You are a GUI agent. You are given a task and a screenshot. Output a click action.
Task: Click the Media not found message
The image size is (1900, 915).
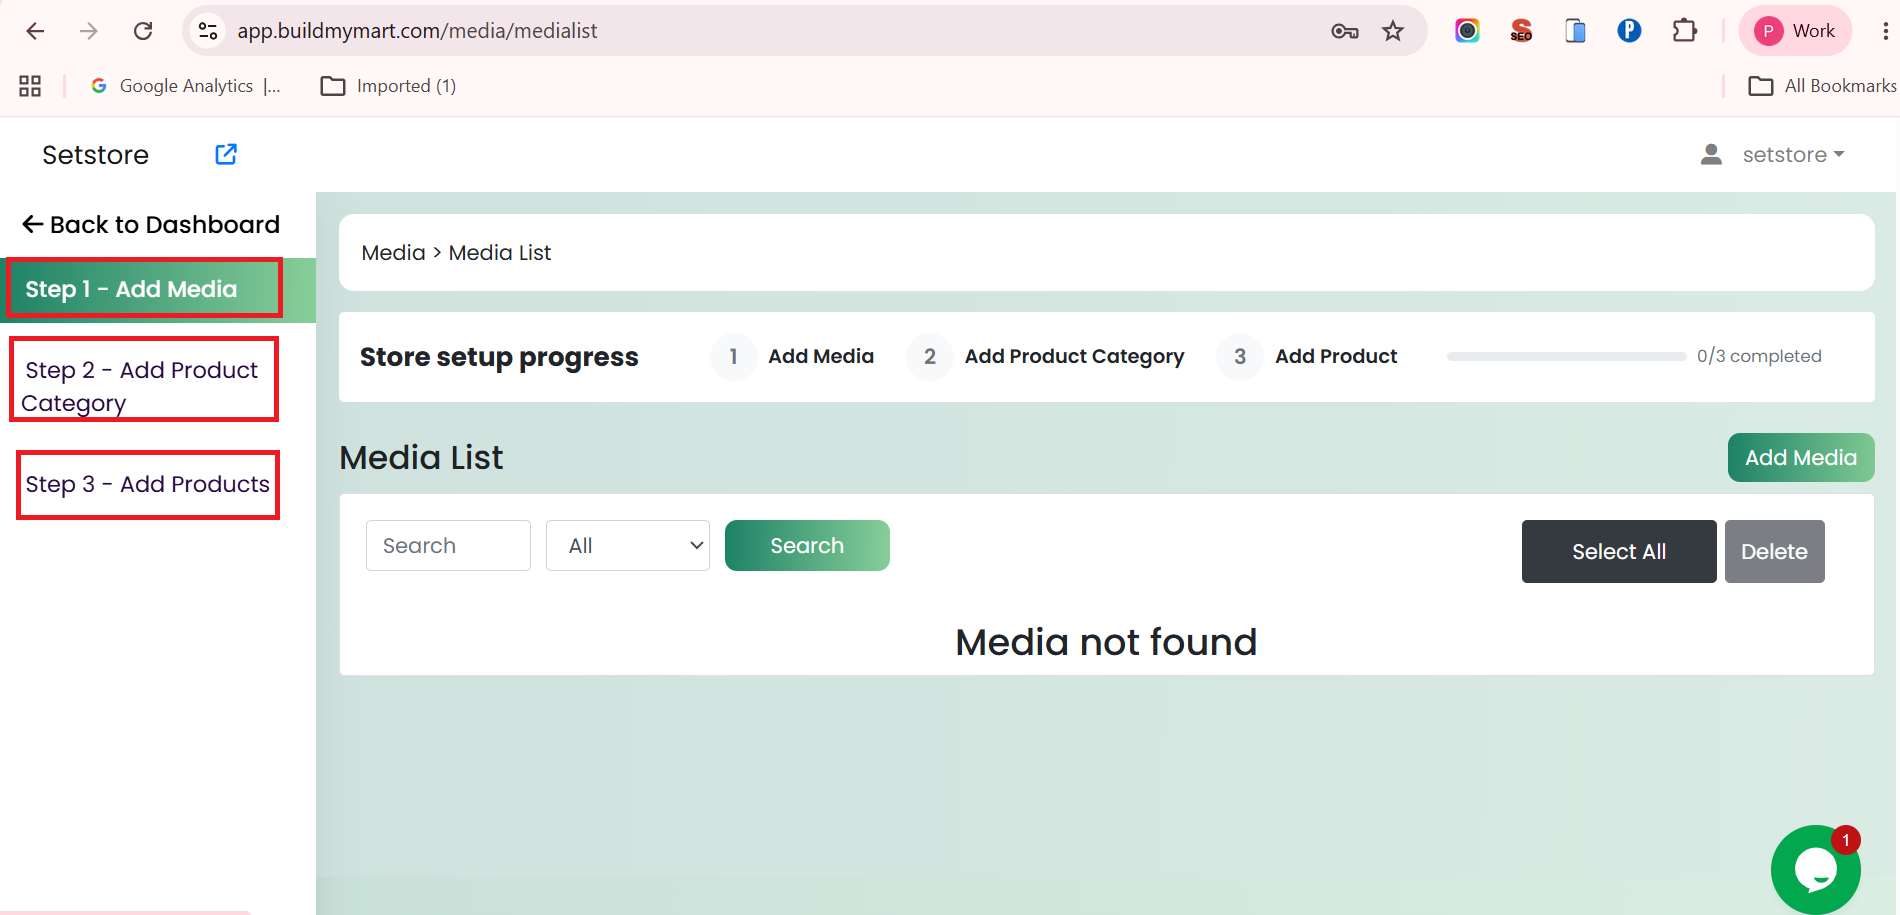[x=1106, y=642]
